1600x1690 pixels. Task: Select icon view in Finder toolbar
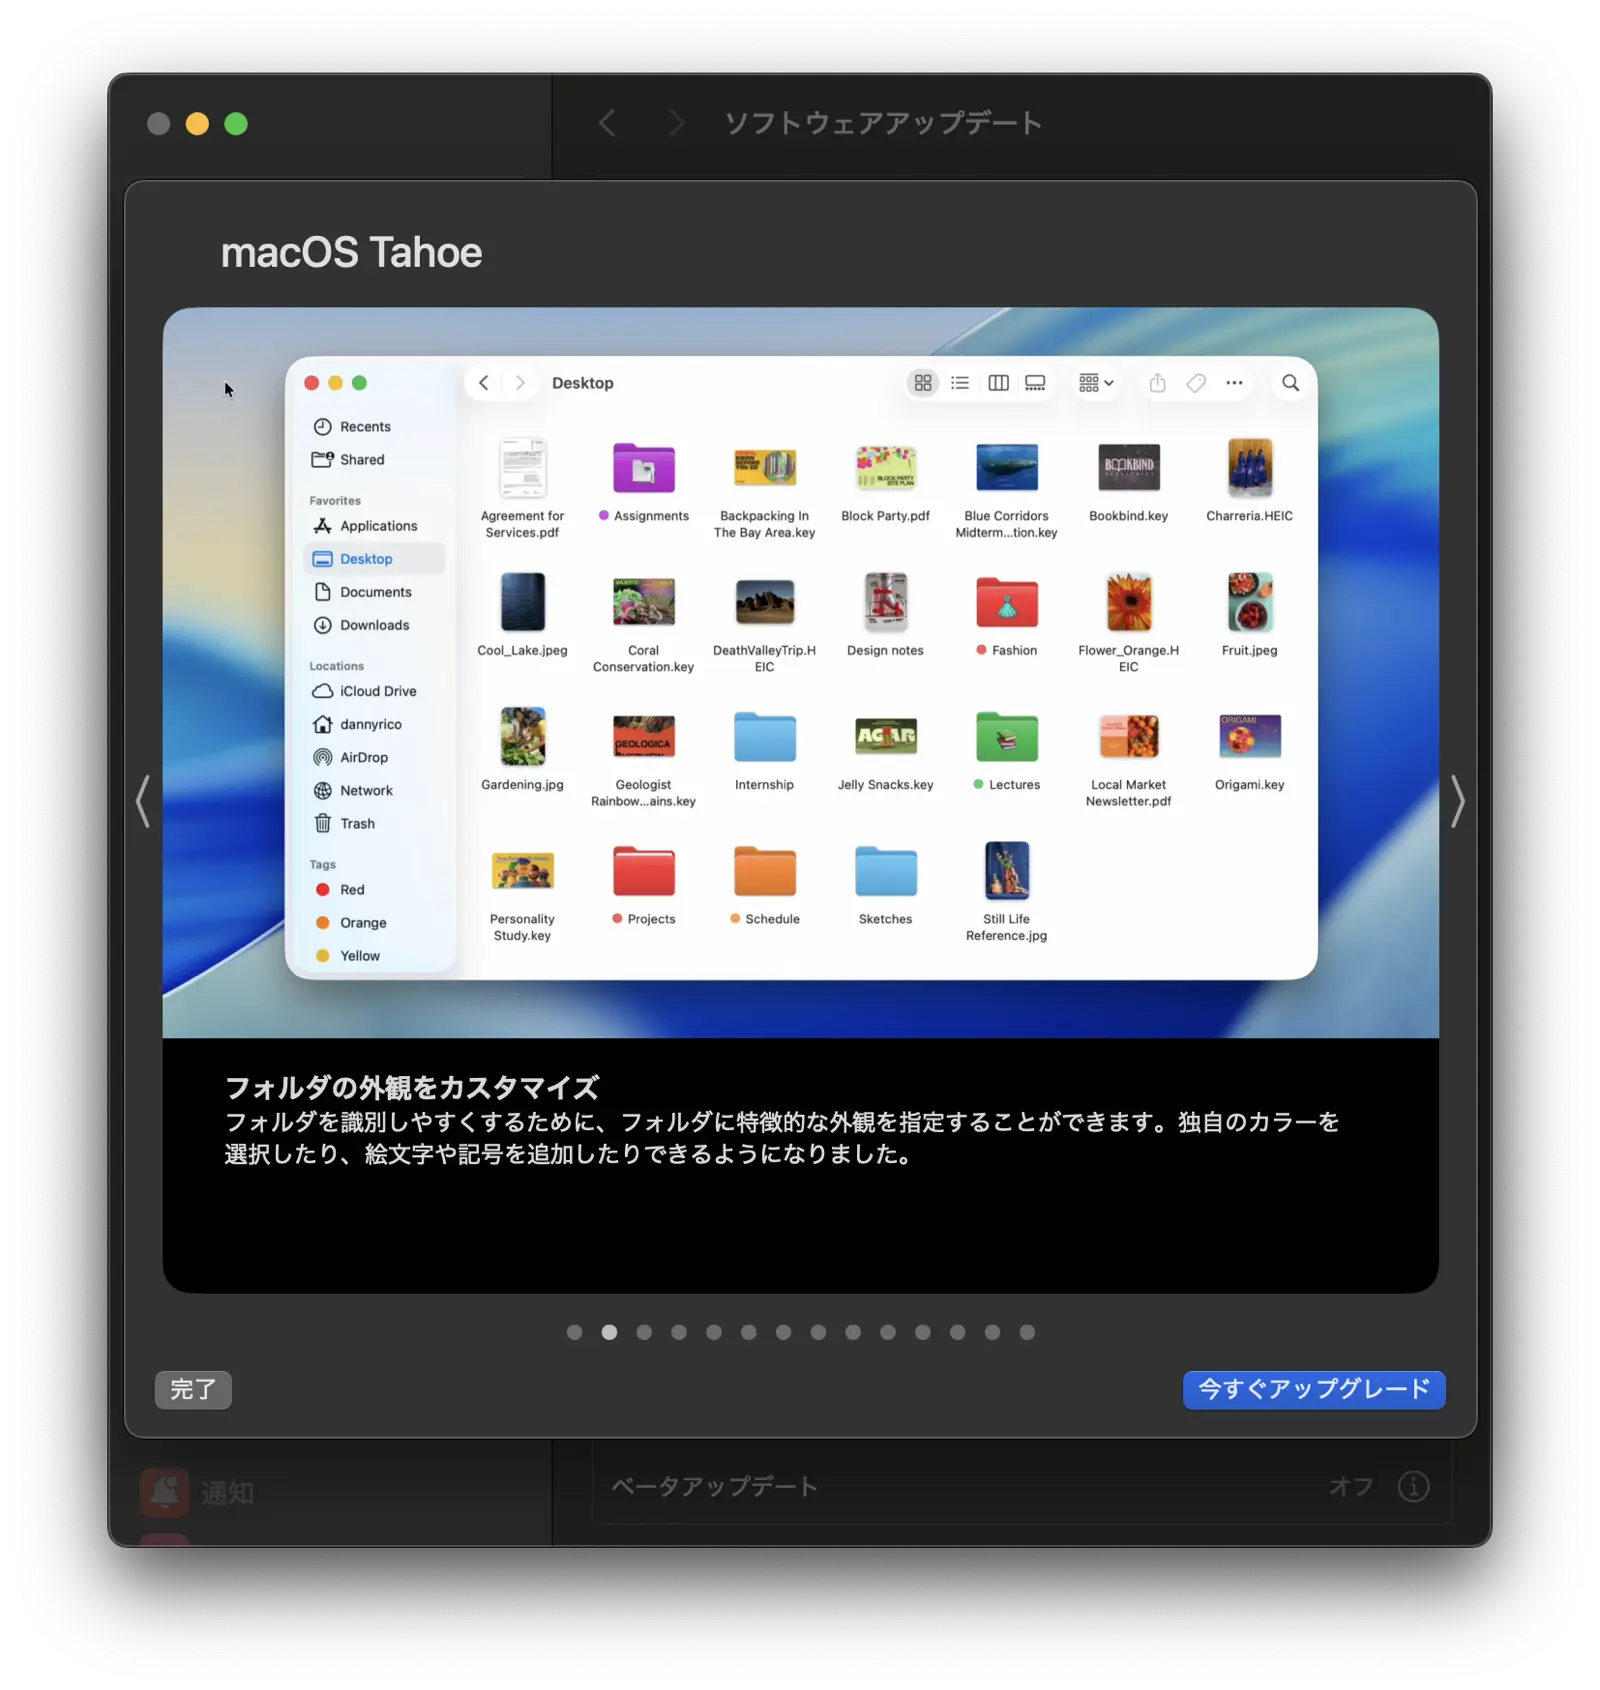tap(923, 383)
